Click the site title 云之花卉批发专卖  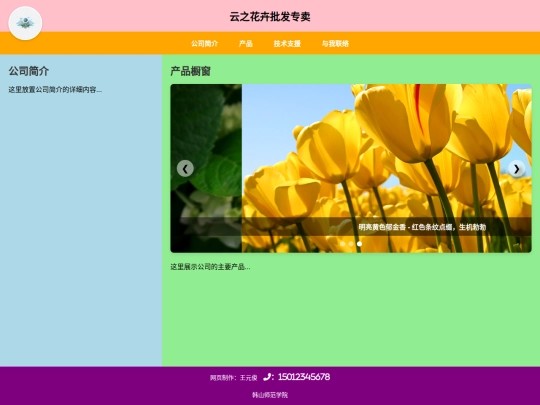click(270, 17)
